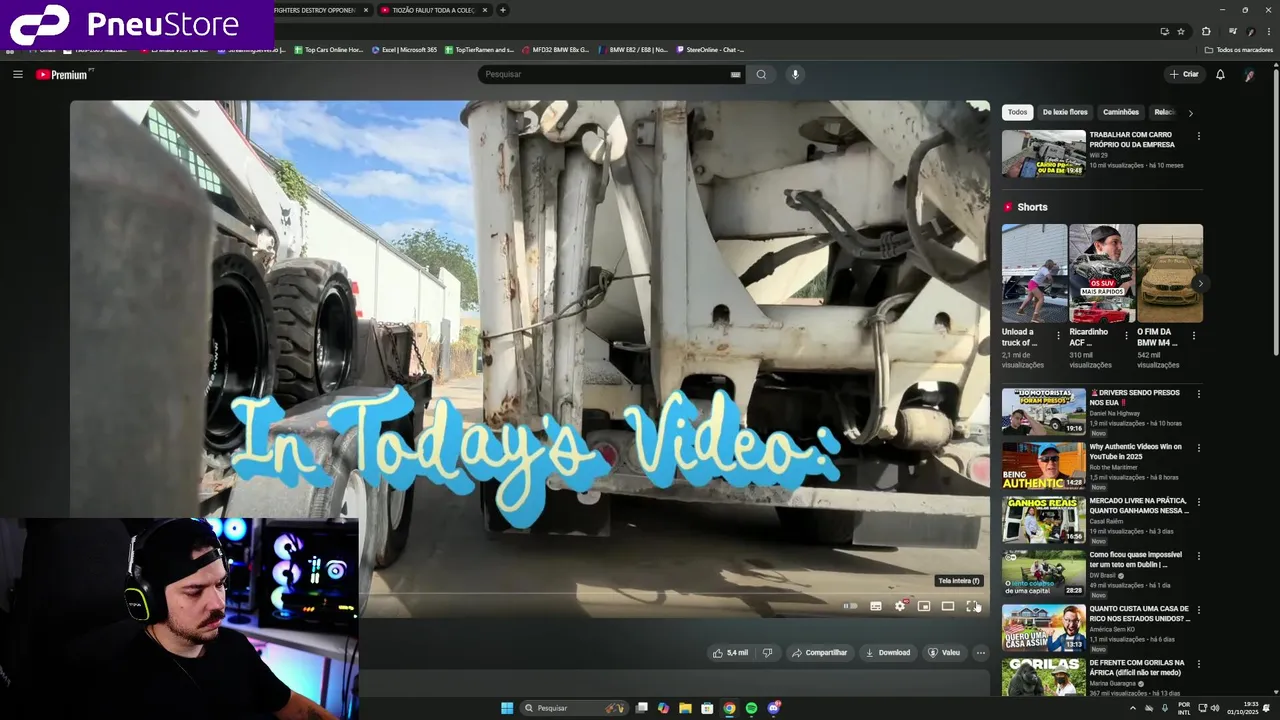Image resolution: width=1280 pixels, height=720 pixels.
Task: Switch to miniplayer mode
Action: (924, 606)
